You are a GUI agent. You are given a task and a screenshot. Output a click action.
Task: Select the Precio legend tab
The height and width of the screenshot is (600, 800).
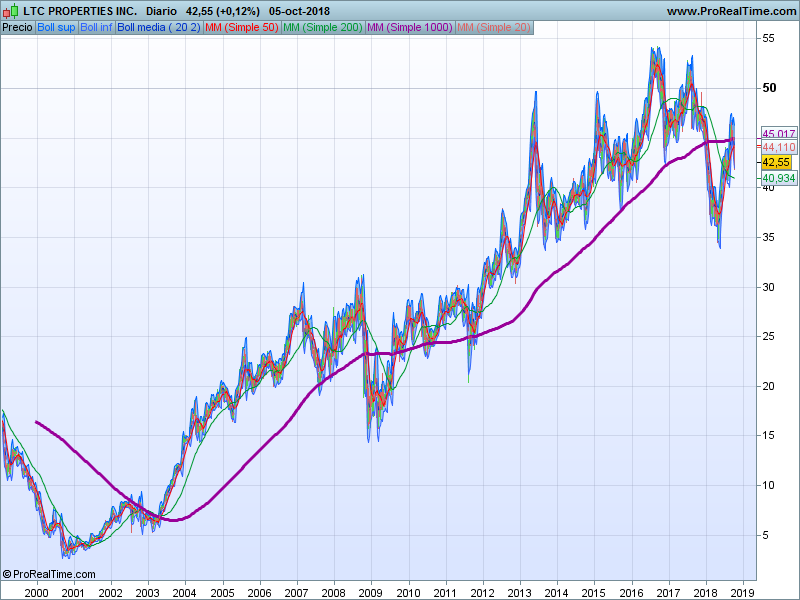(17, 28)
